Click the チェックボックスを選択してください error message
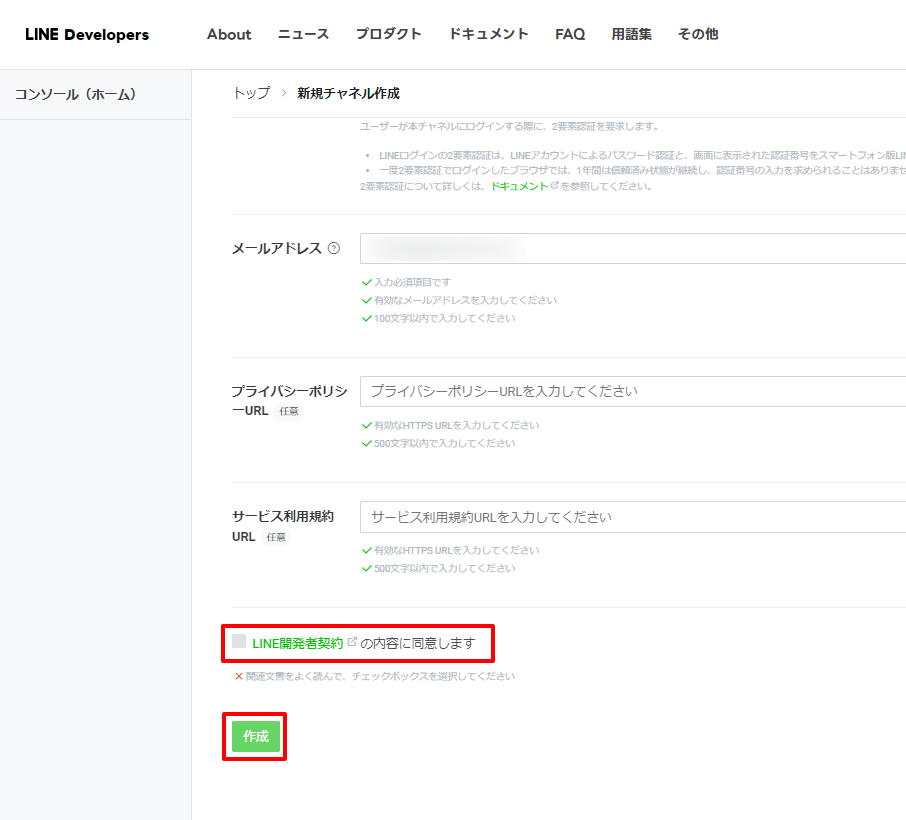Screen dimensions: 906x820 coord(380,676)
